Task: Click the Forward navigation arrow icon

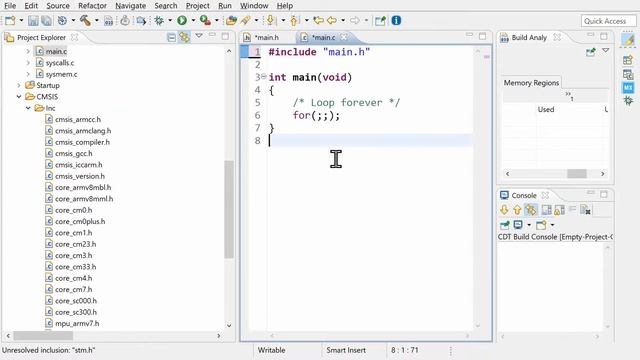Action: point(355,20)
